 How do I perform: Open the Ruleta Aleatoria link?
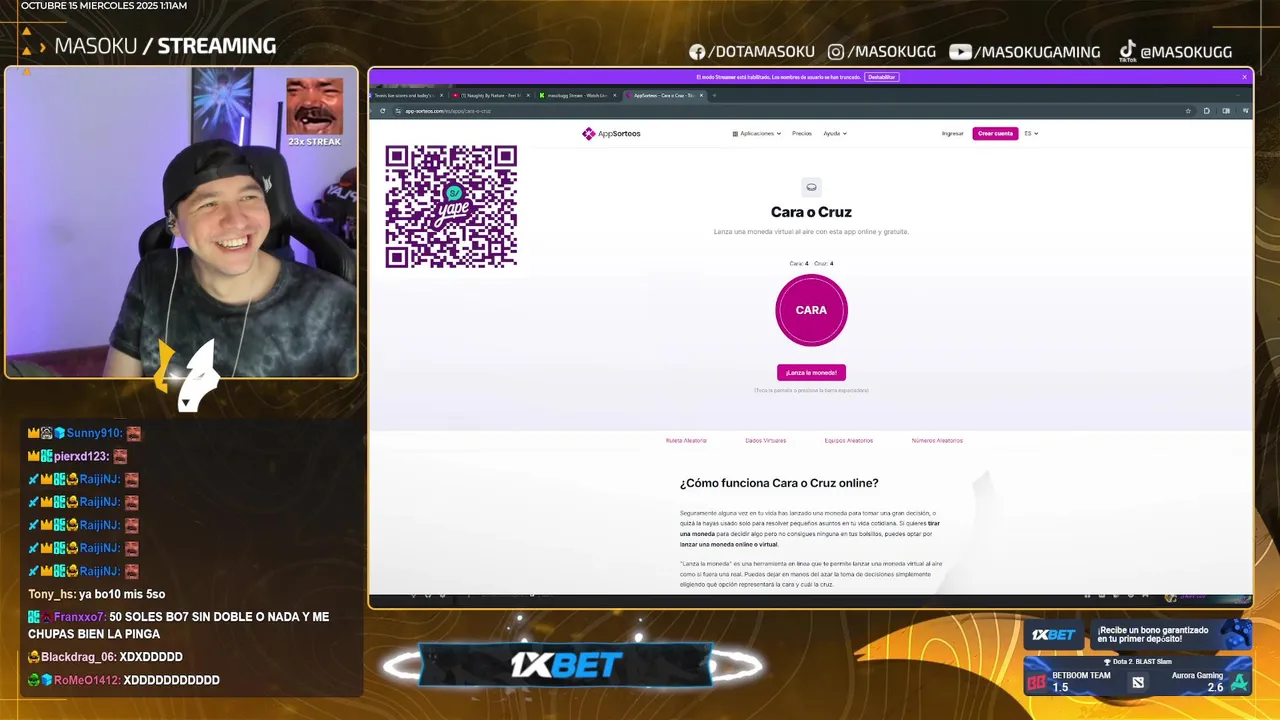(686, 440)
